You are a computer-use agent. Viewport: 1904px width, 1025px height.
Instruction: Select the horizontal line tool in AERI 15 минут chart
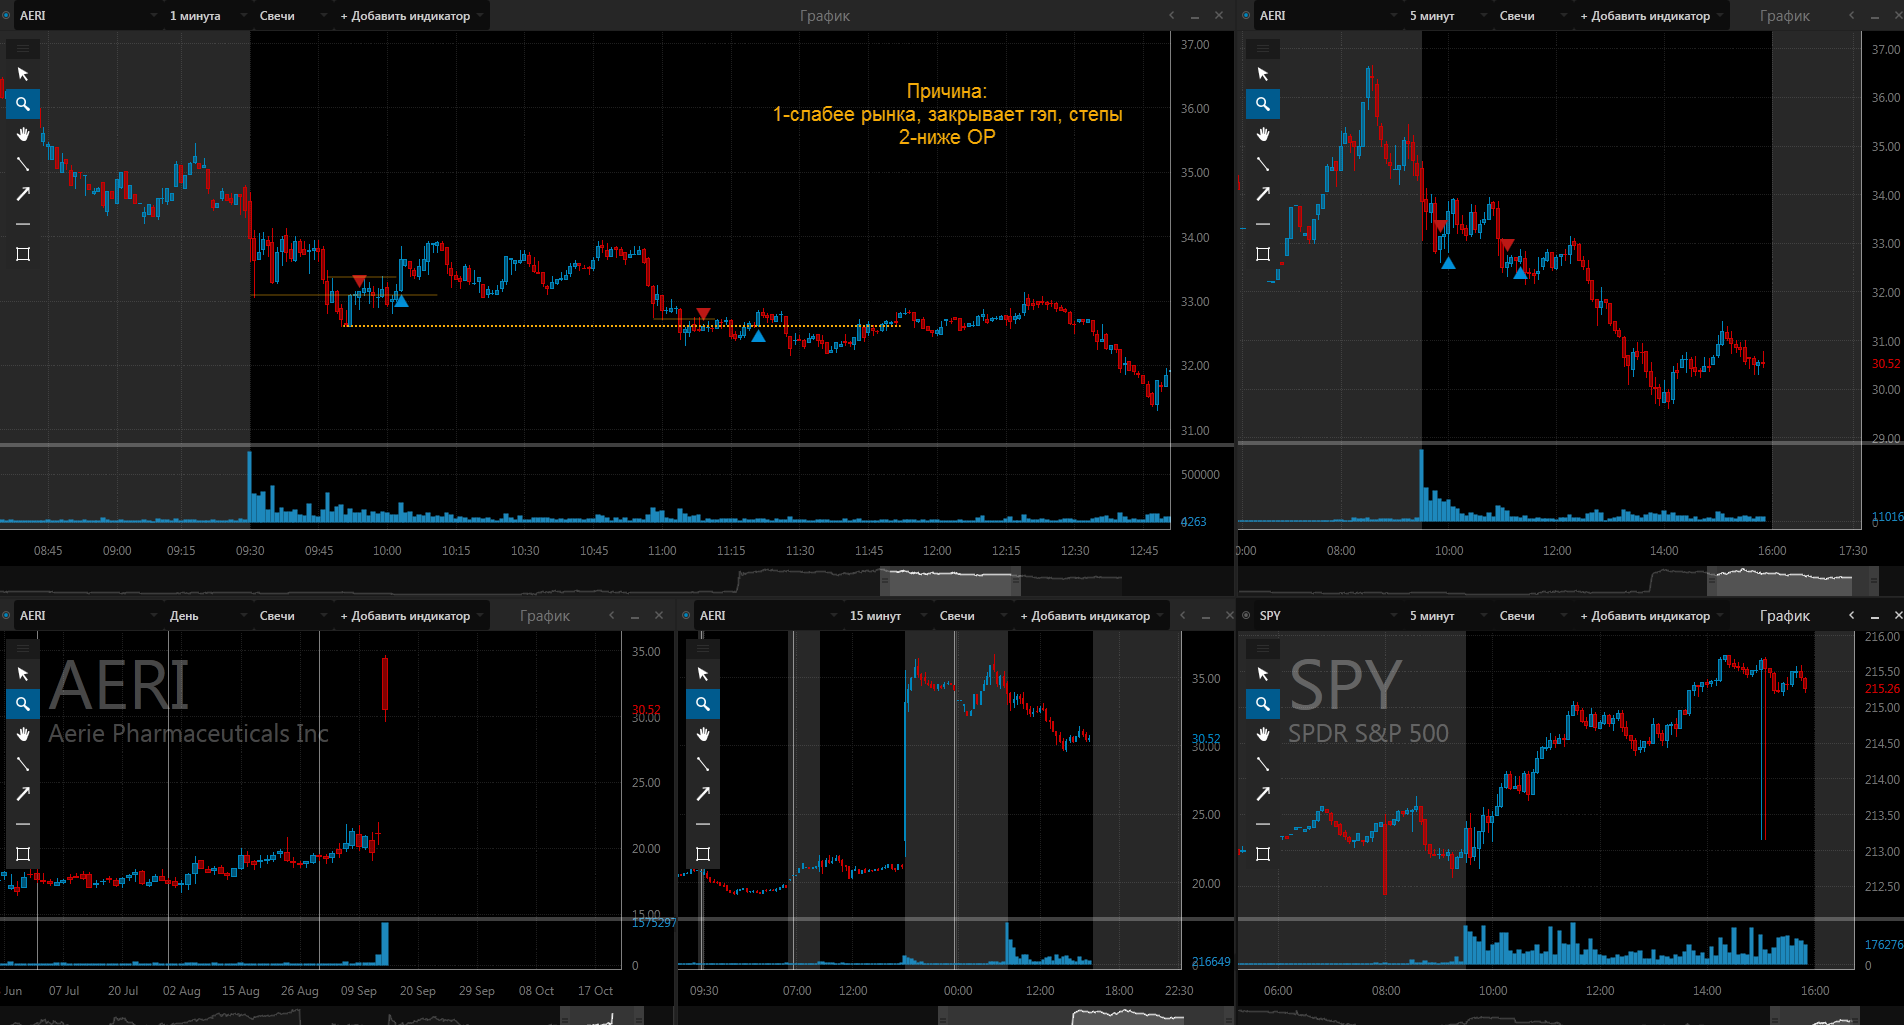pyautogui.click(x=703, y=824)
